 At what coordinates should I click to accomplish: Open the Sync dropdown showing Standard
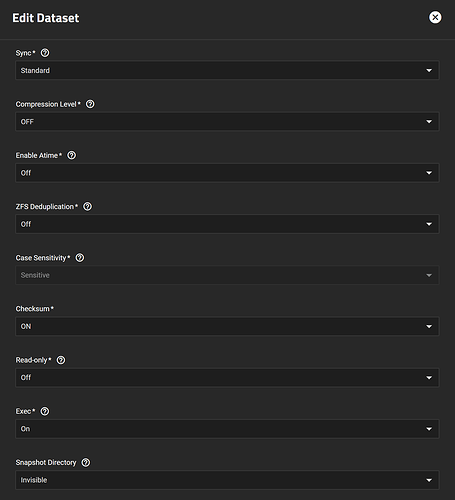pyautogui.click(x=227, y=70)
